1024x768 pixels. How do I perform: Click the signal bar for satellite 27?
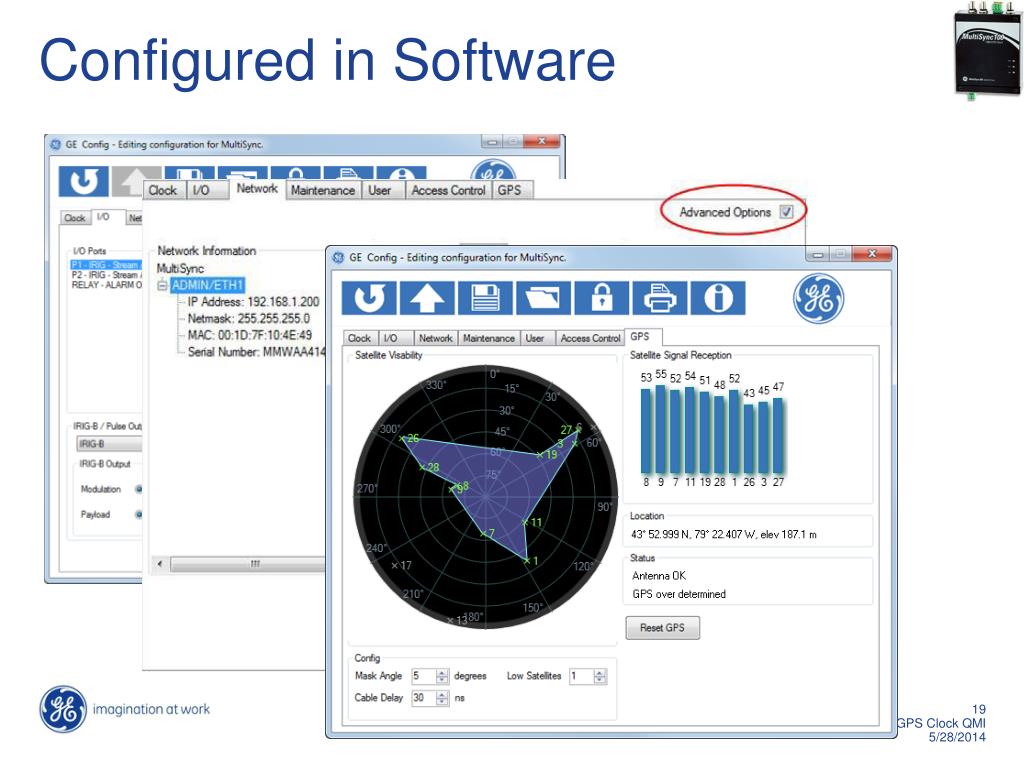point(778,435)
